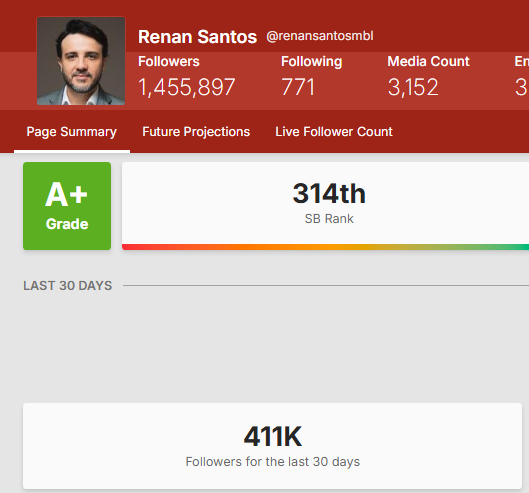Click the 314th SB Rank value
Image resolution: width=529 pixels, height=493 pixels.
click(329, 193)
